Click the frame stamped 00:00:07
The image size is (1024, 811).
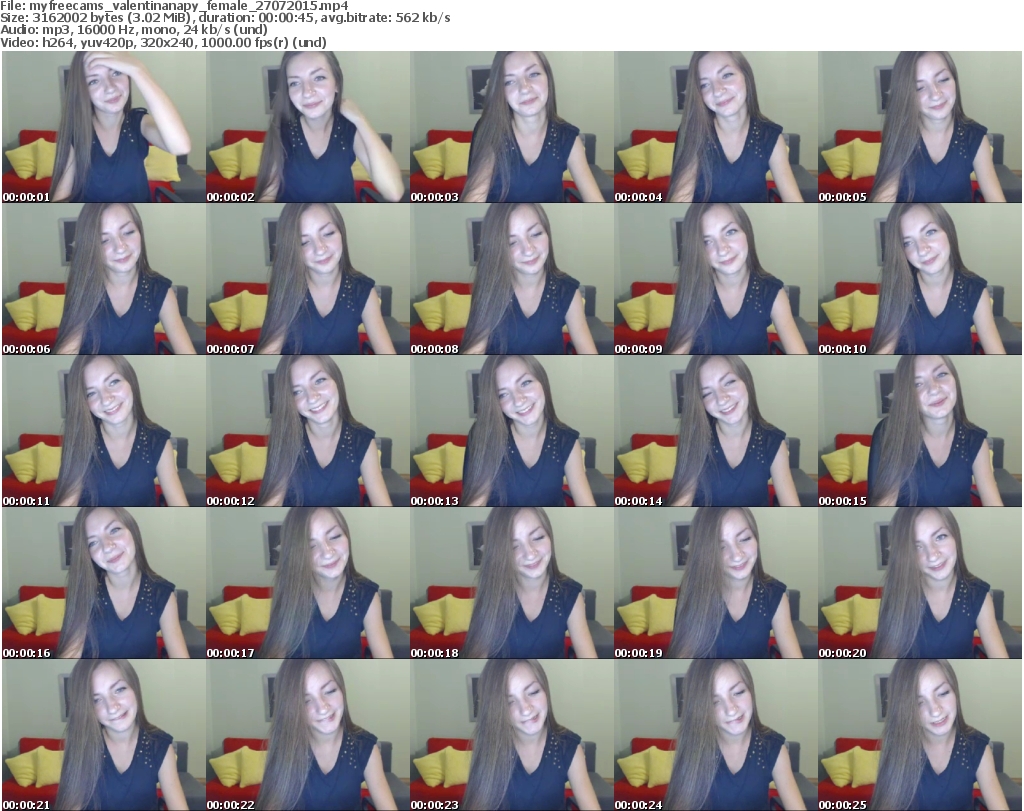coord(308,279)
